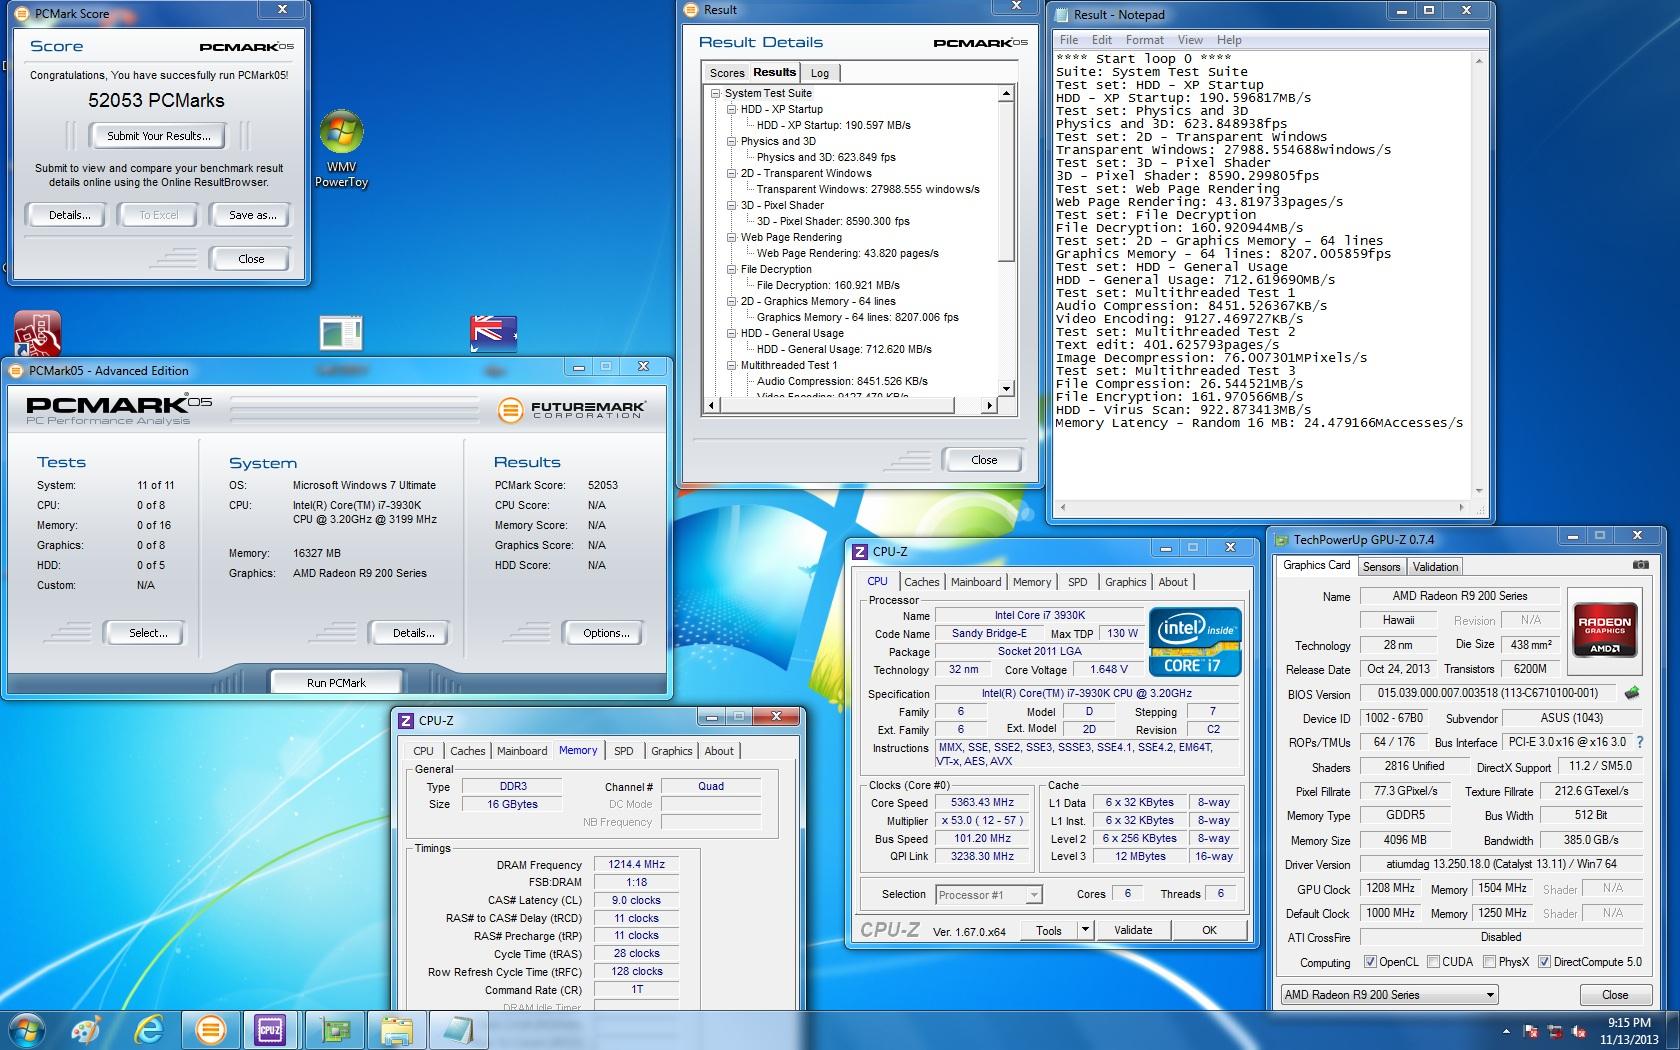Select 'HDD - General Usage: 712.620 MB/s' row
Viewport: 1680px width, 1050px height.
point(844,349)
